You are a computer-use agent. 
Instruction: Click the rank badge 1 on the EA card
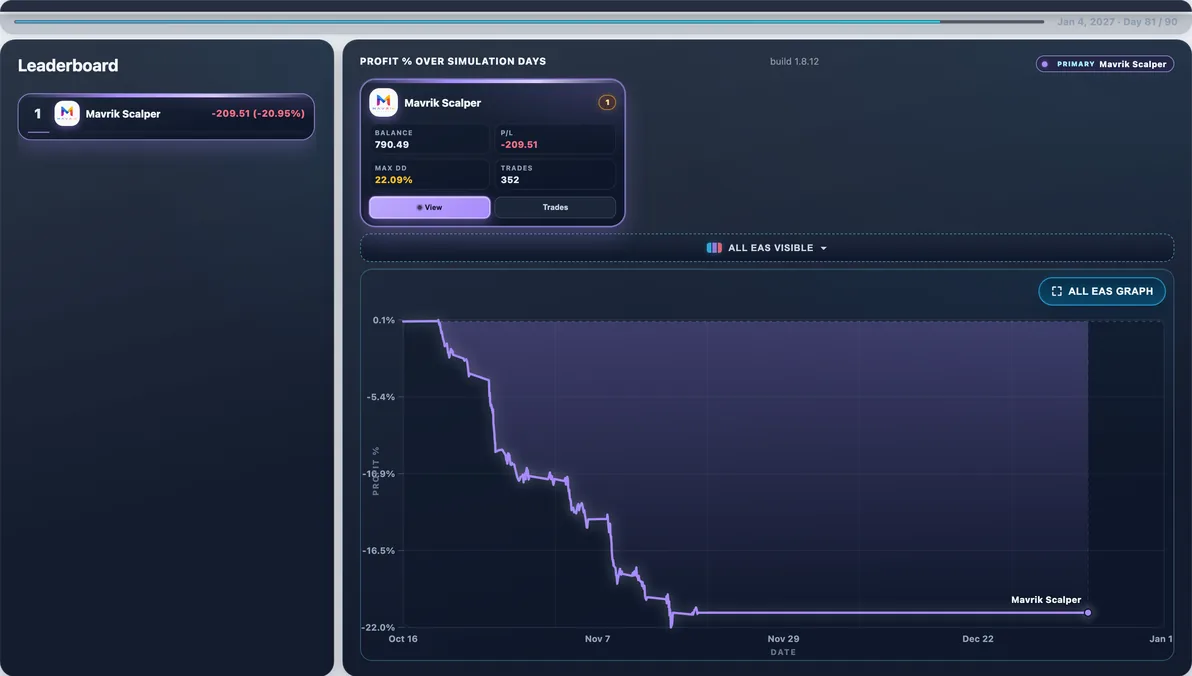(x=607, y=103)
